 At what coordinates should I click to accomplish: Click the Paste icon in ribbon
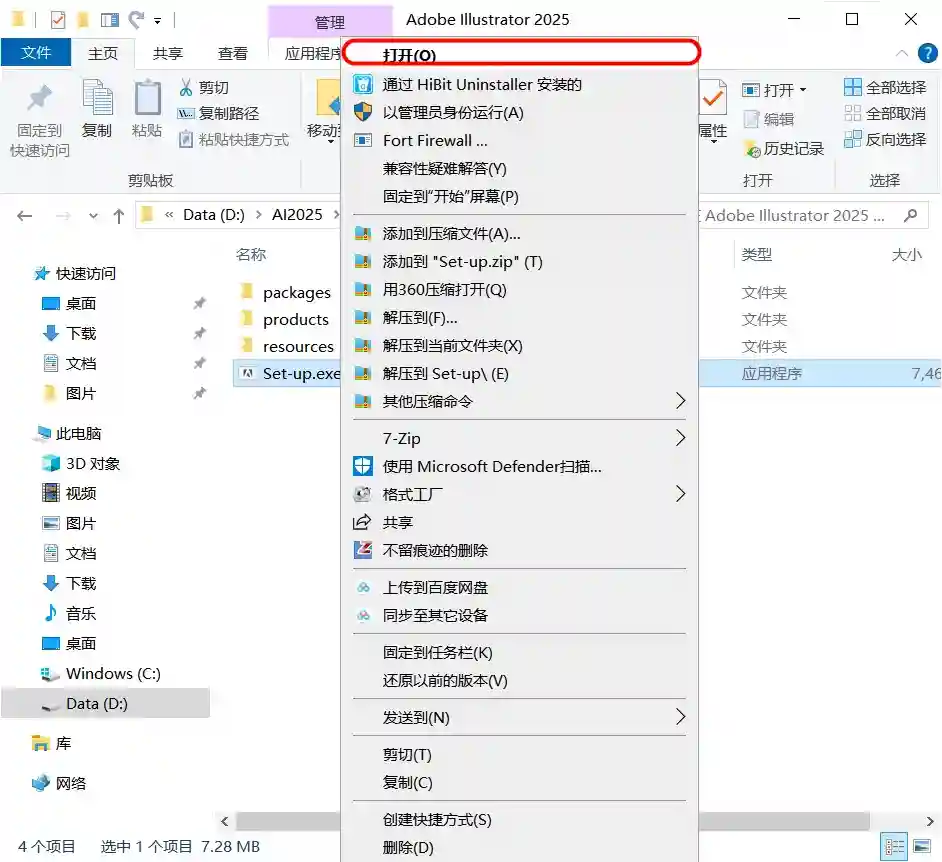click(147, 109)
